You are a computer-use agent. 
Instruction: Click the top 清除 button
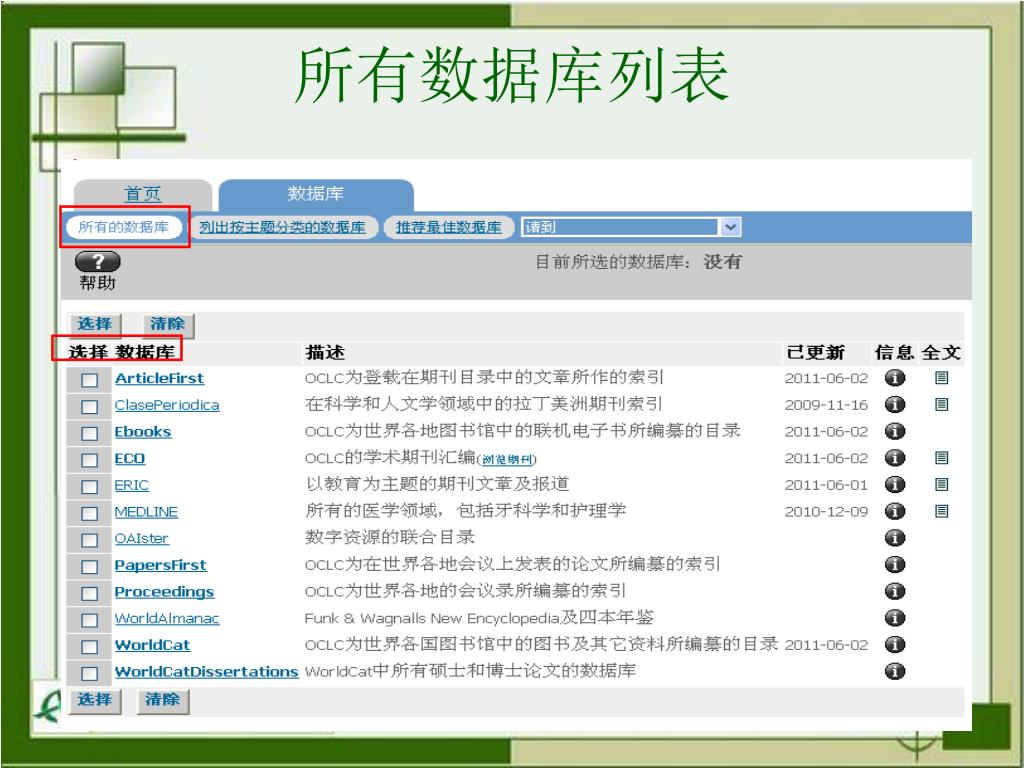click(x=168, y=325)
